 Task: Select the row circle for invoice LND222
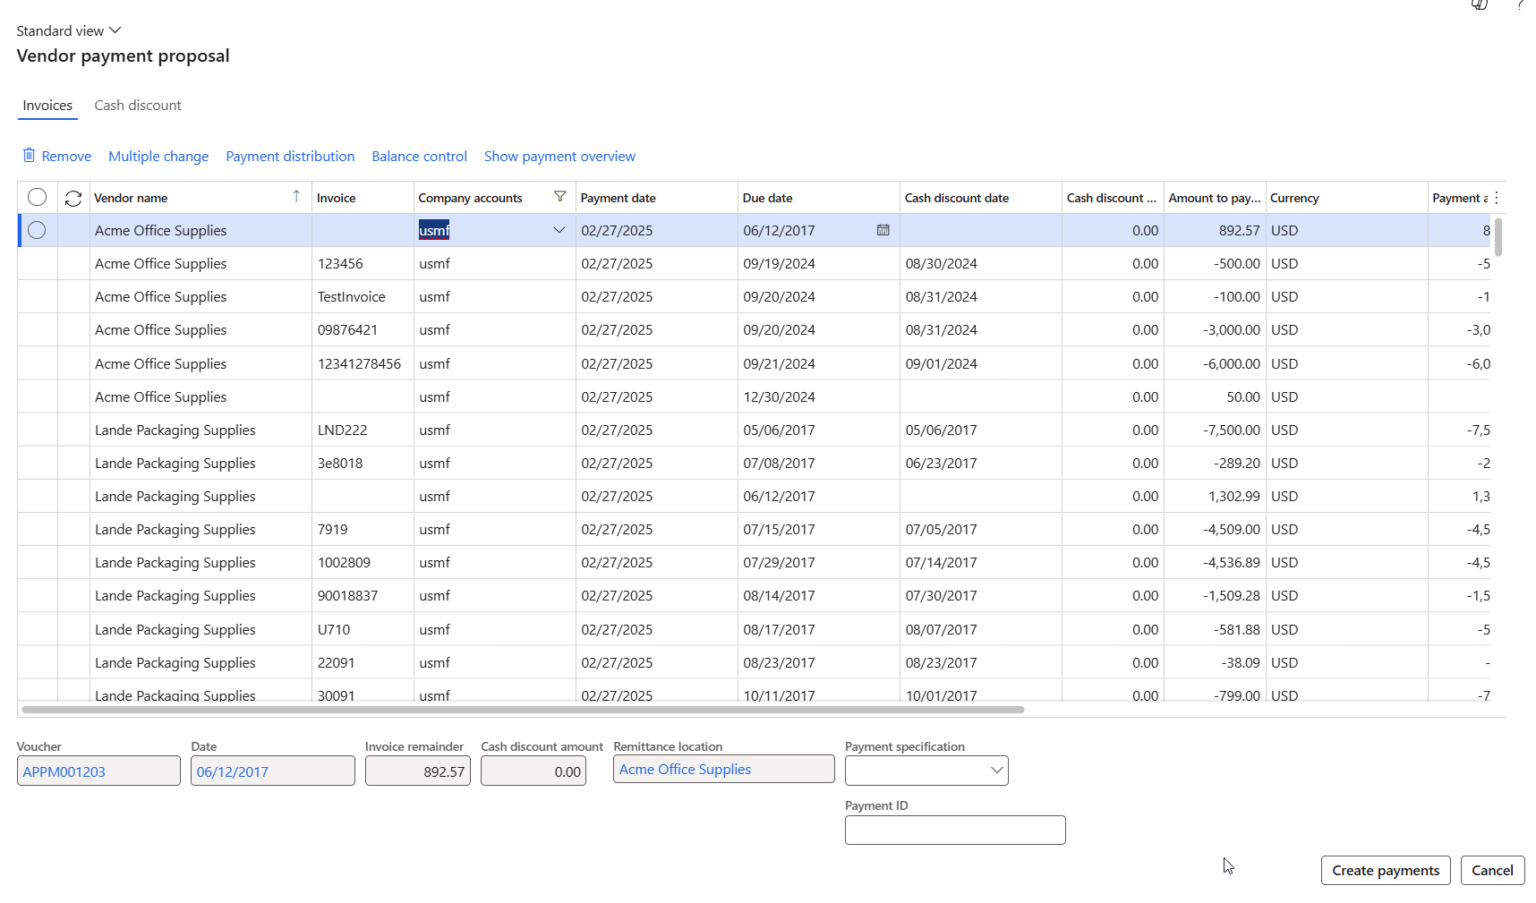[37, 430]
